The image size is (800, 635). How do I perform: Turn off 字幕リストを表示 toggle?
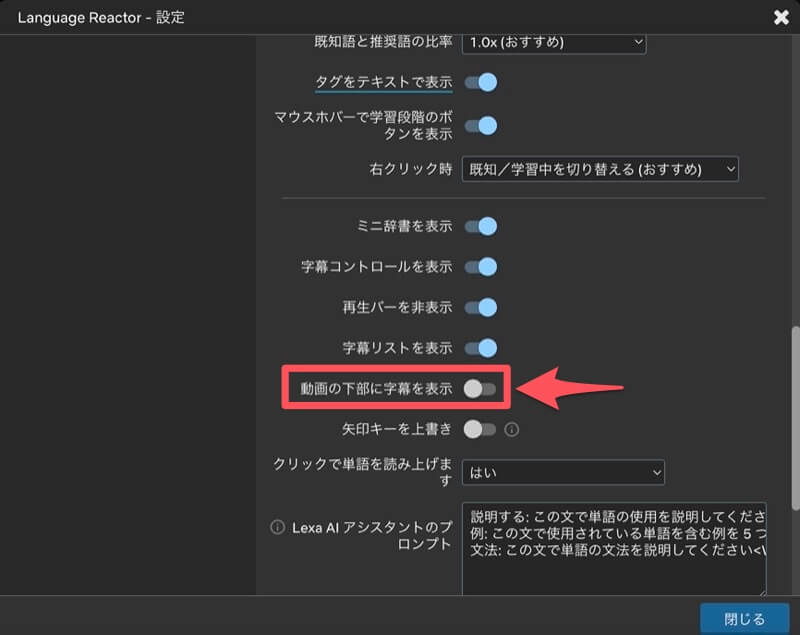(x=481, y=348)
